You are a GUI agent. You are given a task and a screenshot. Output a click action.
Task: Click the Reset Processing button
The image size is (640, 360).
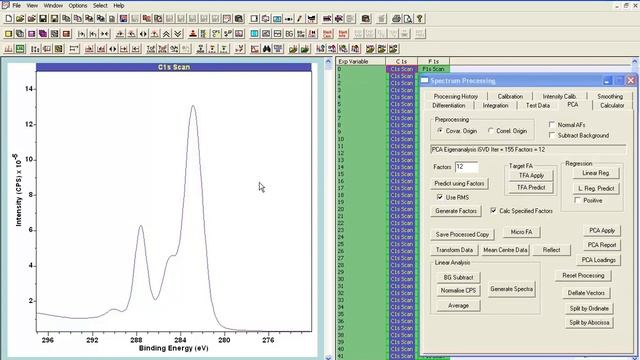(583, 276)
